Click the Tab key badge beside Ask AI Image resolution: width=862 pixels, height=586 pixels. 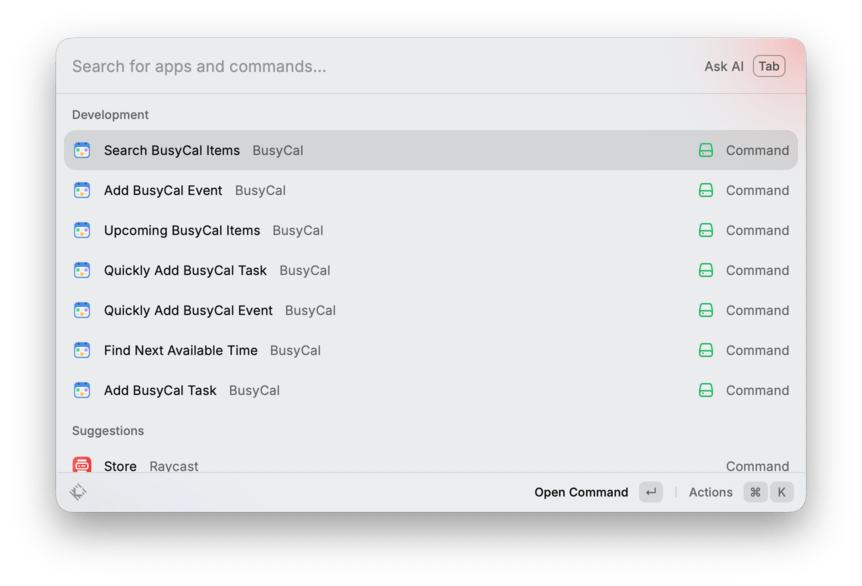769,66
